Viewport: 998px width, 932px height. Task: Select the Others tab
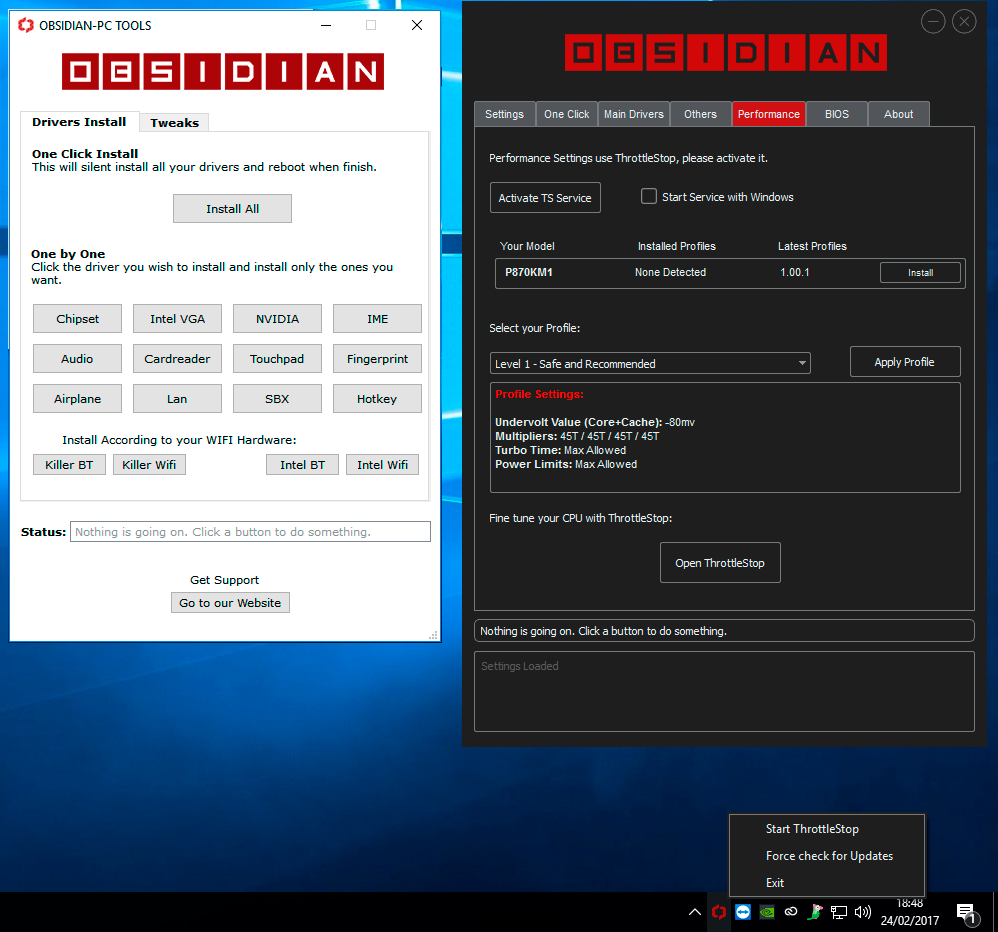(700, 114)
